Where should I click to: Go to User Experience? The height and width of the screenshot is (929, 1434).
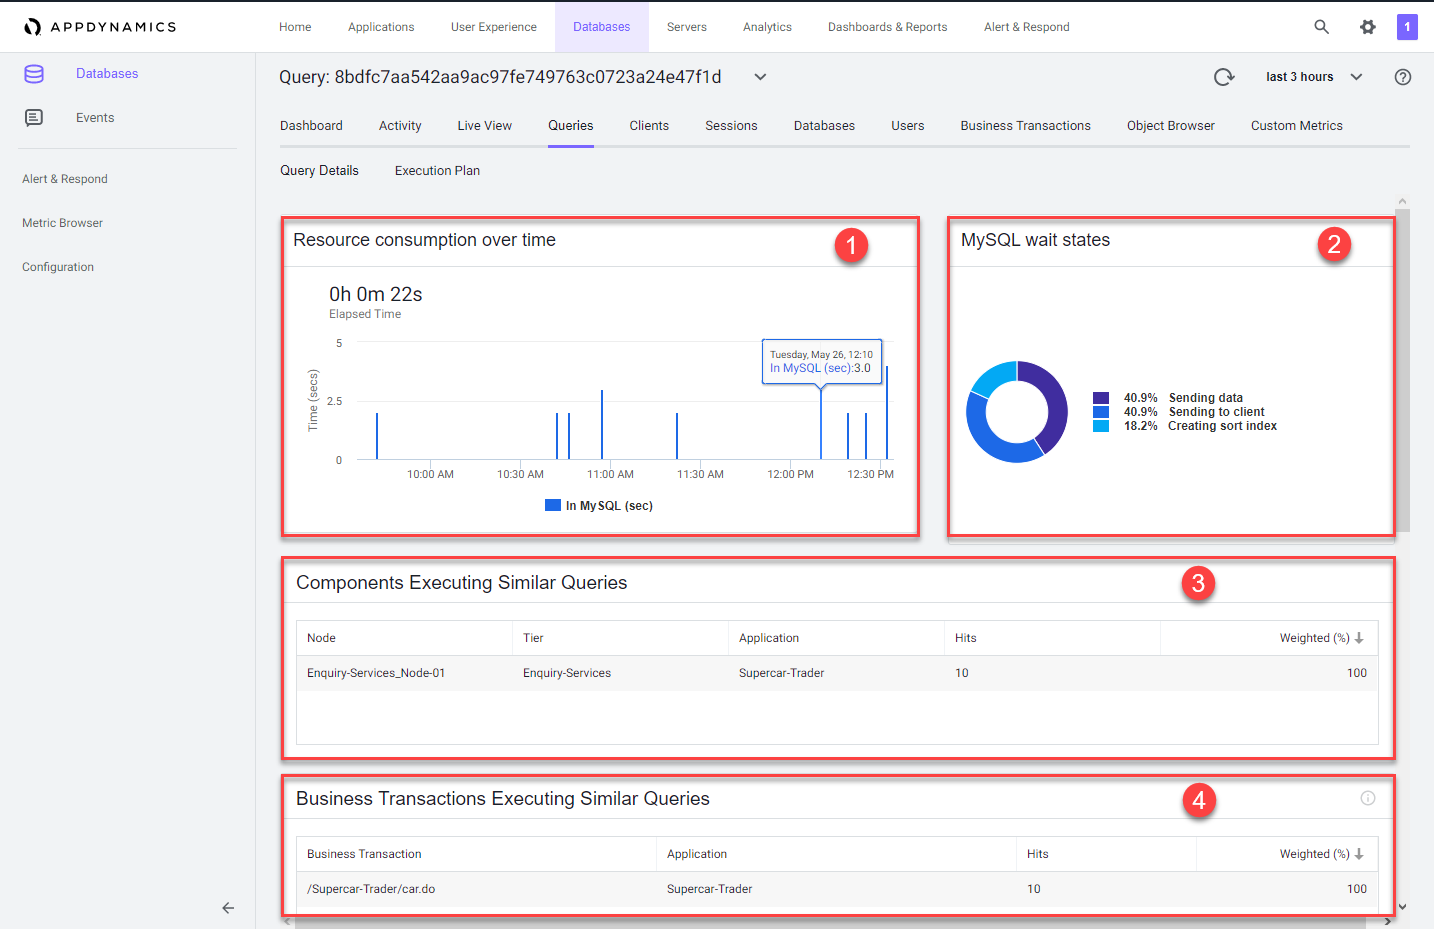point(494,27)
